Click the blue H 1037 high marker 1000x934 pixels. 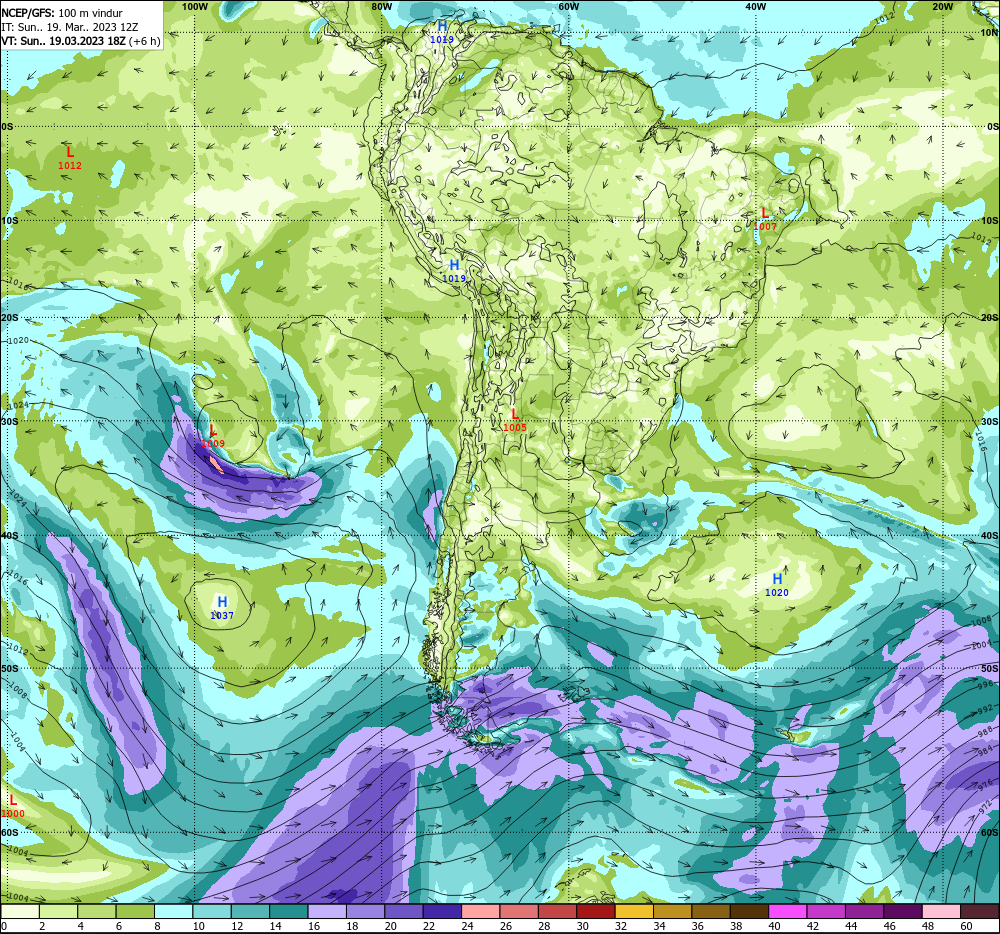[222, 608]
